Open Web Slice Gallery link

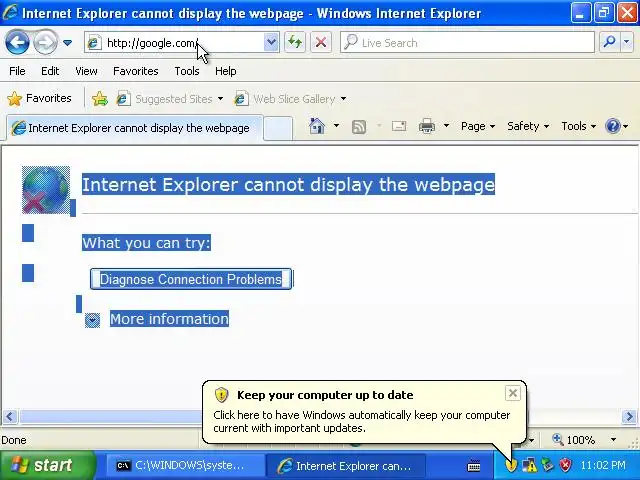tap(286, 99)
